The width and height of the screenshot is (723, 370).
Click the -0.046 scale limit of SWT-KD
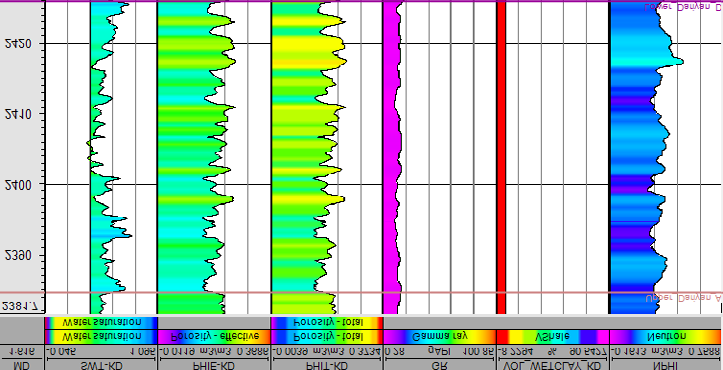[x=60, y=351]
